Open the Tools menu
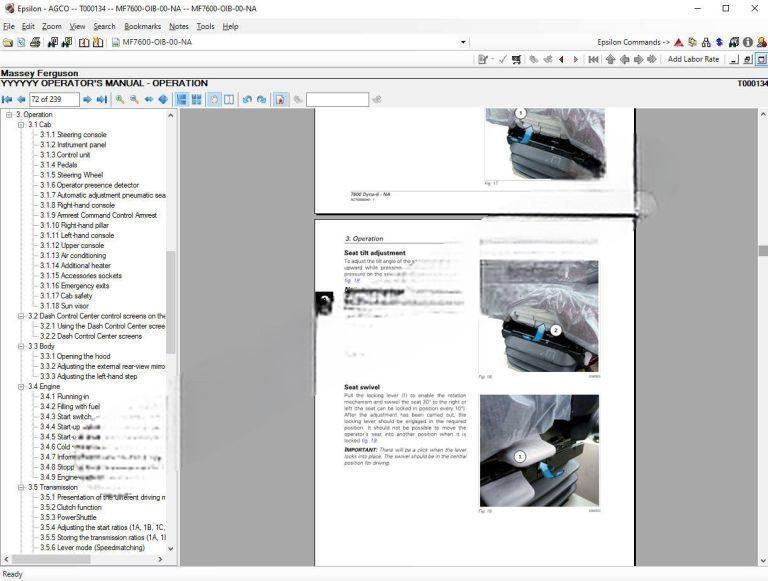 (206, 26)
